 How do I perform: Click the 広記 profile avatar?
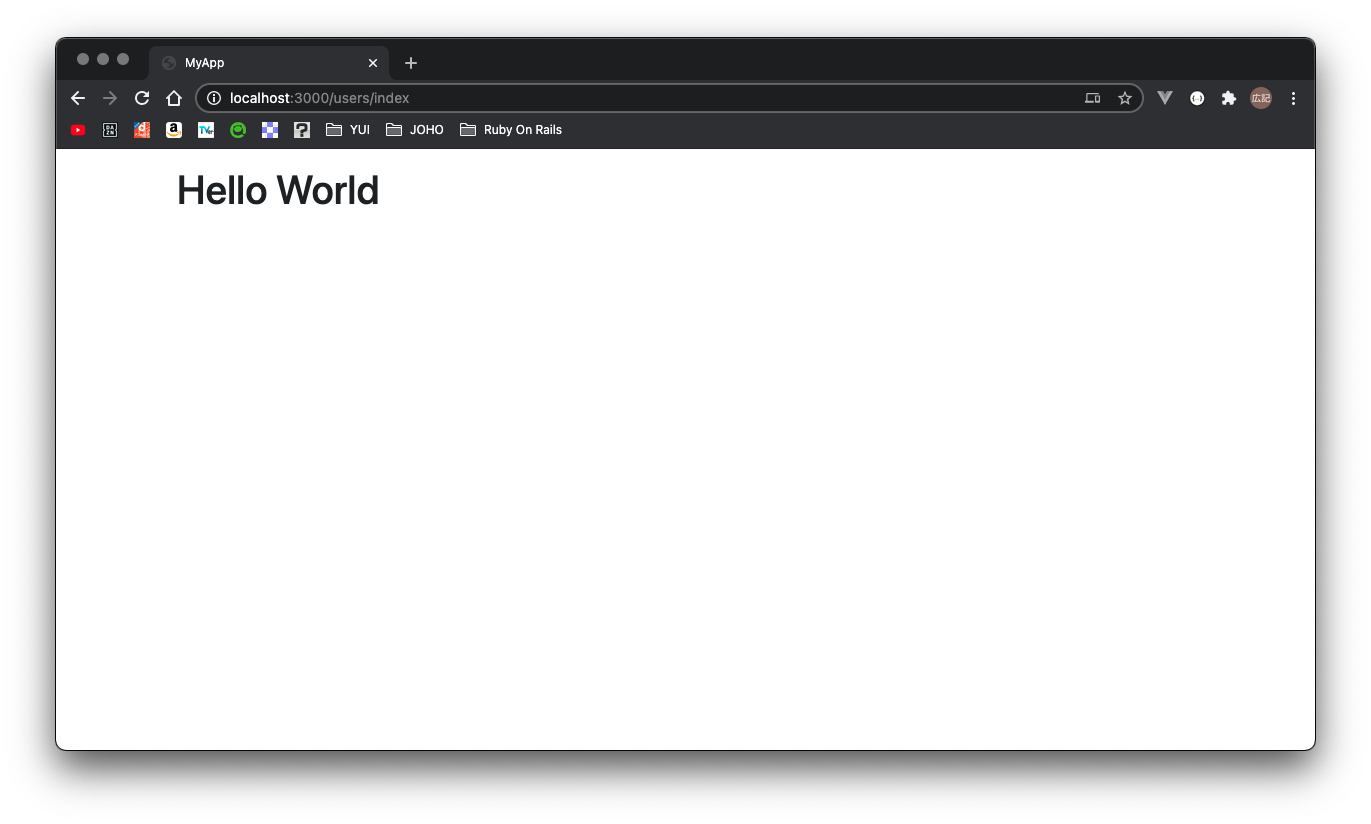pos(1260,98)
